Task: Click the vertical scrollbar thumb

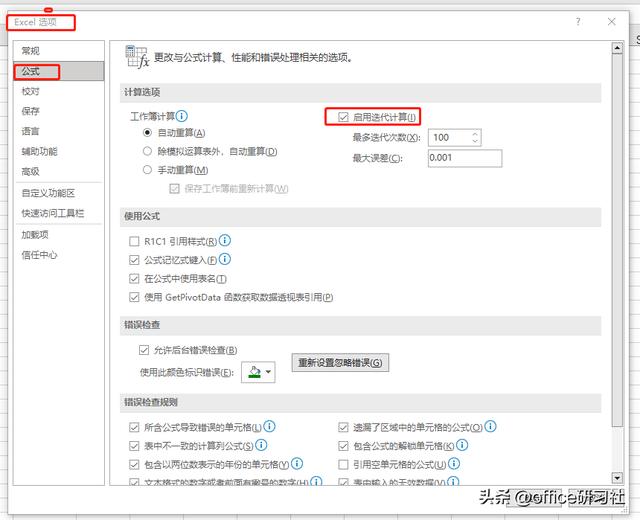Action: 617,240
